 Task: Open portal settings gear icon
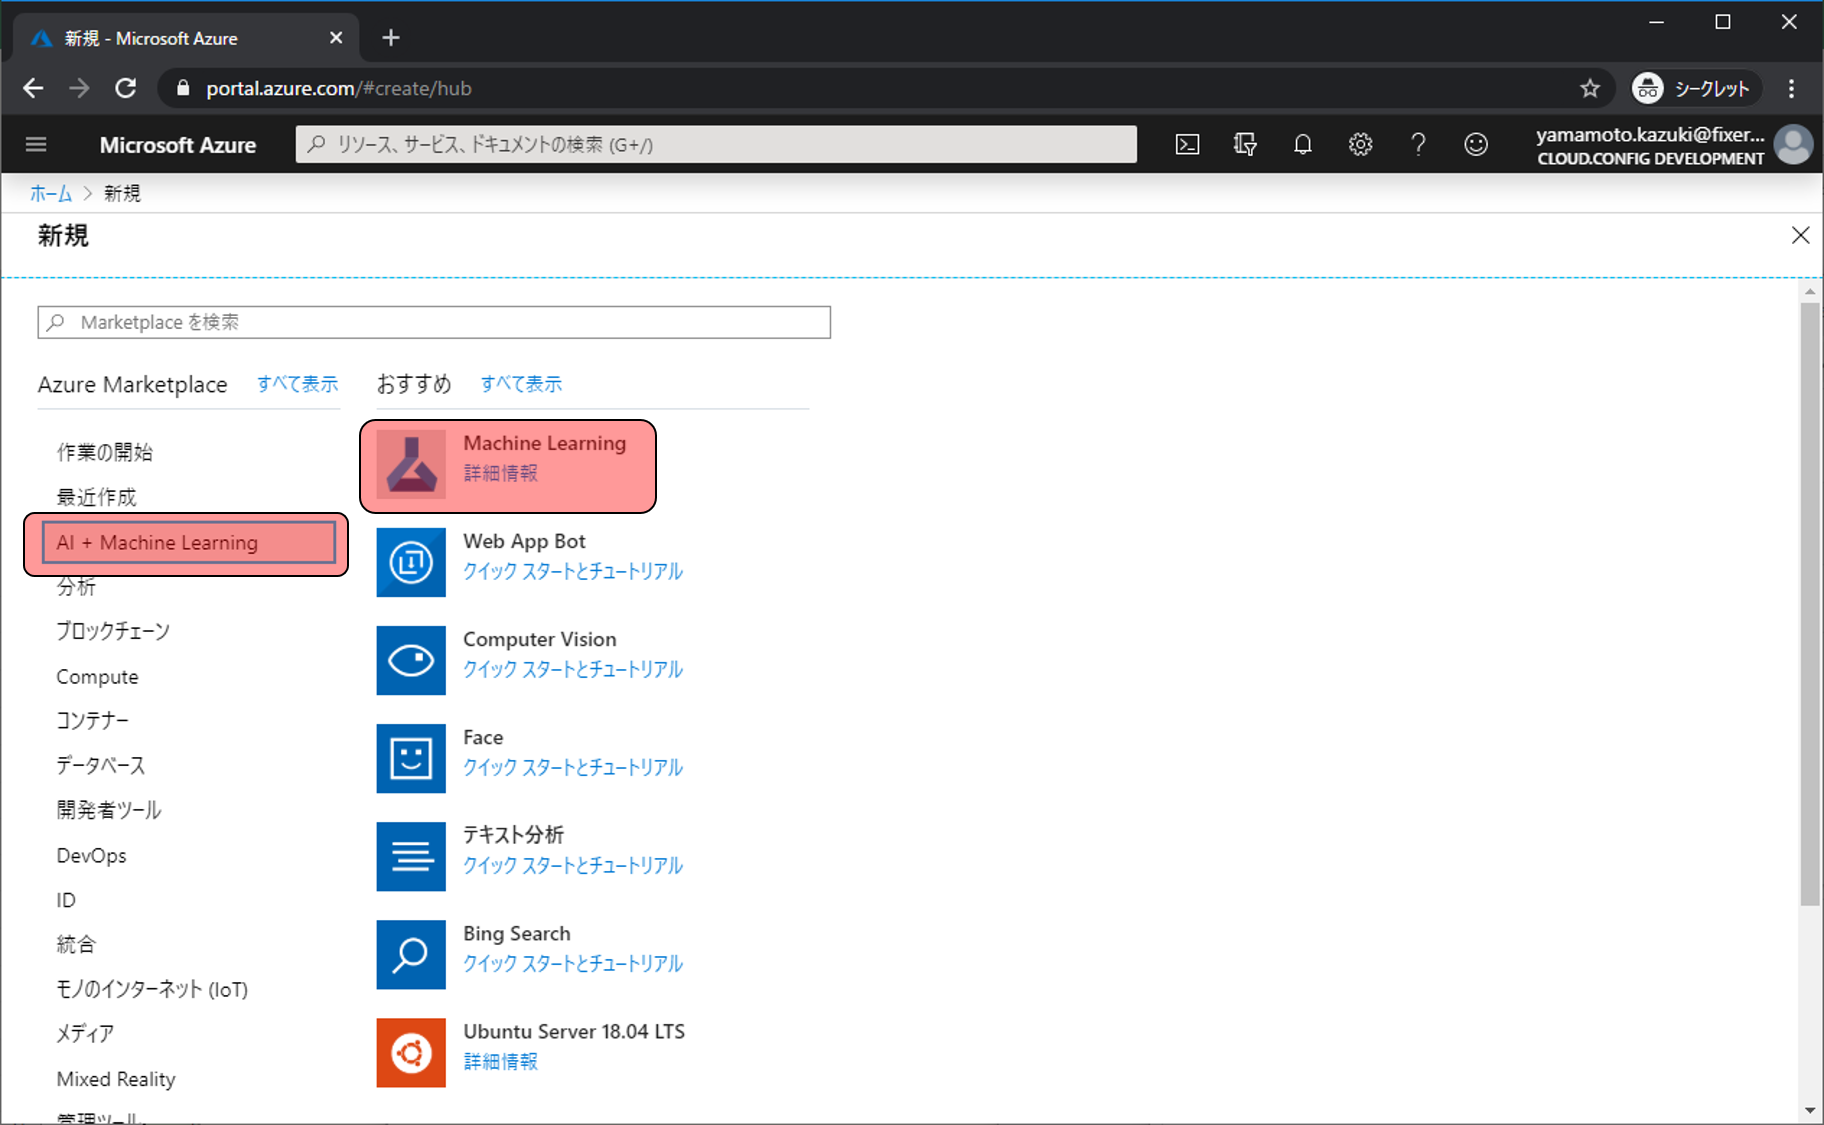pos(1360,145)
